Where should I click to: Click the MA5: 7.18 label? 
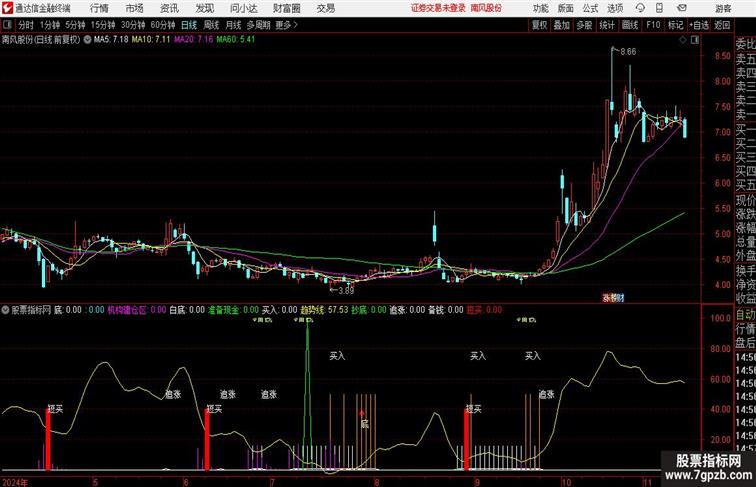point(111,40)
